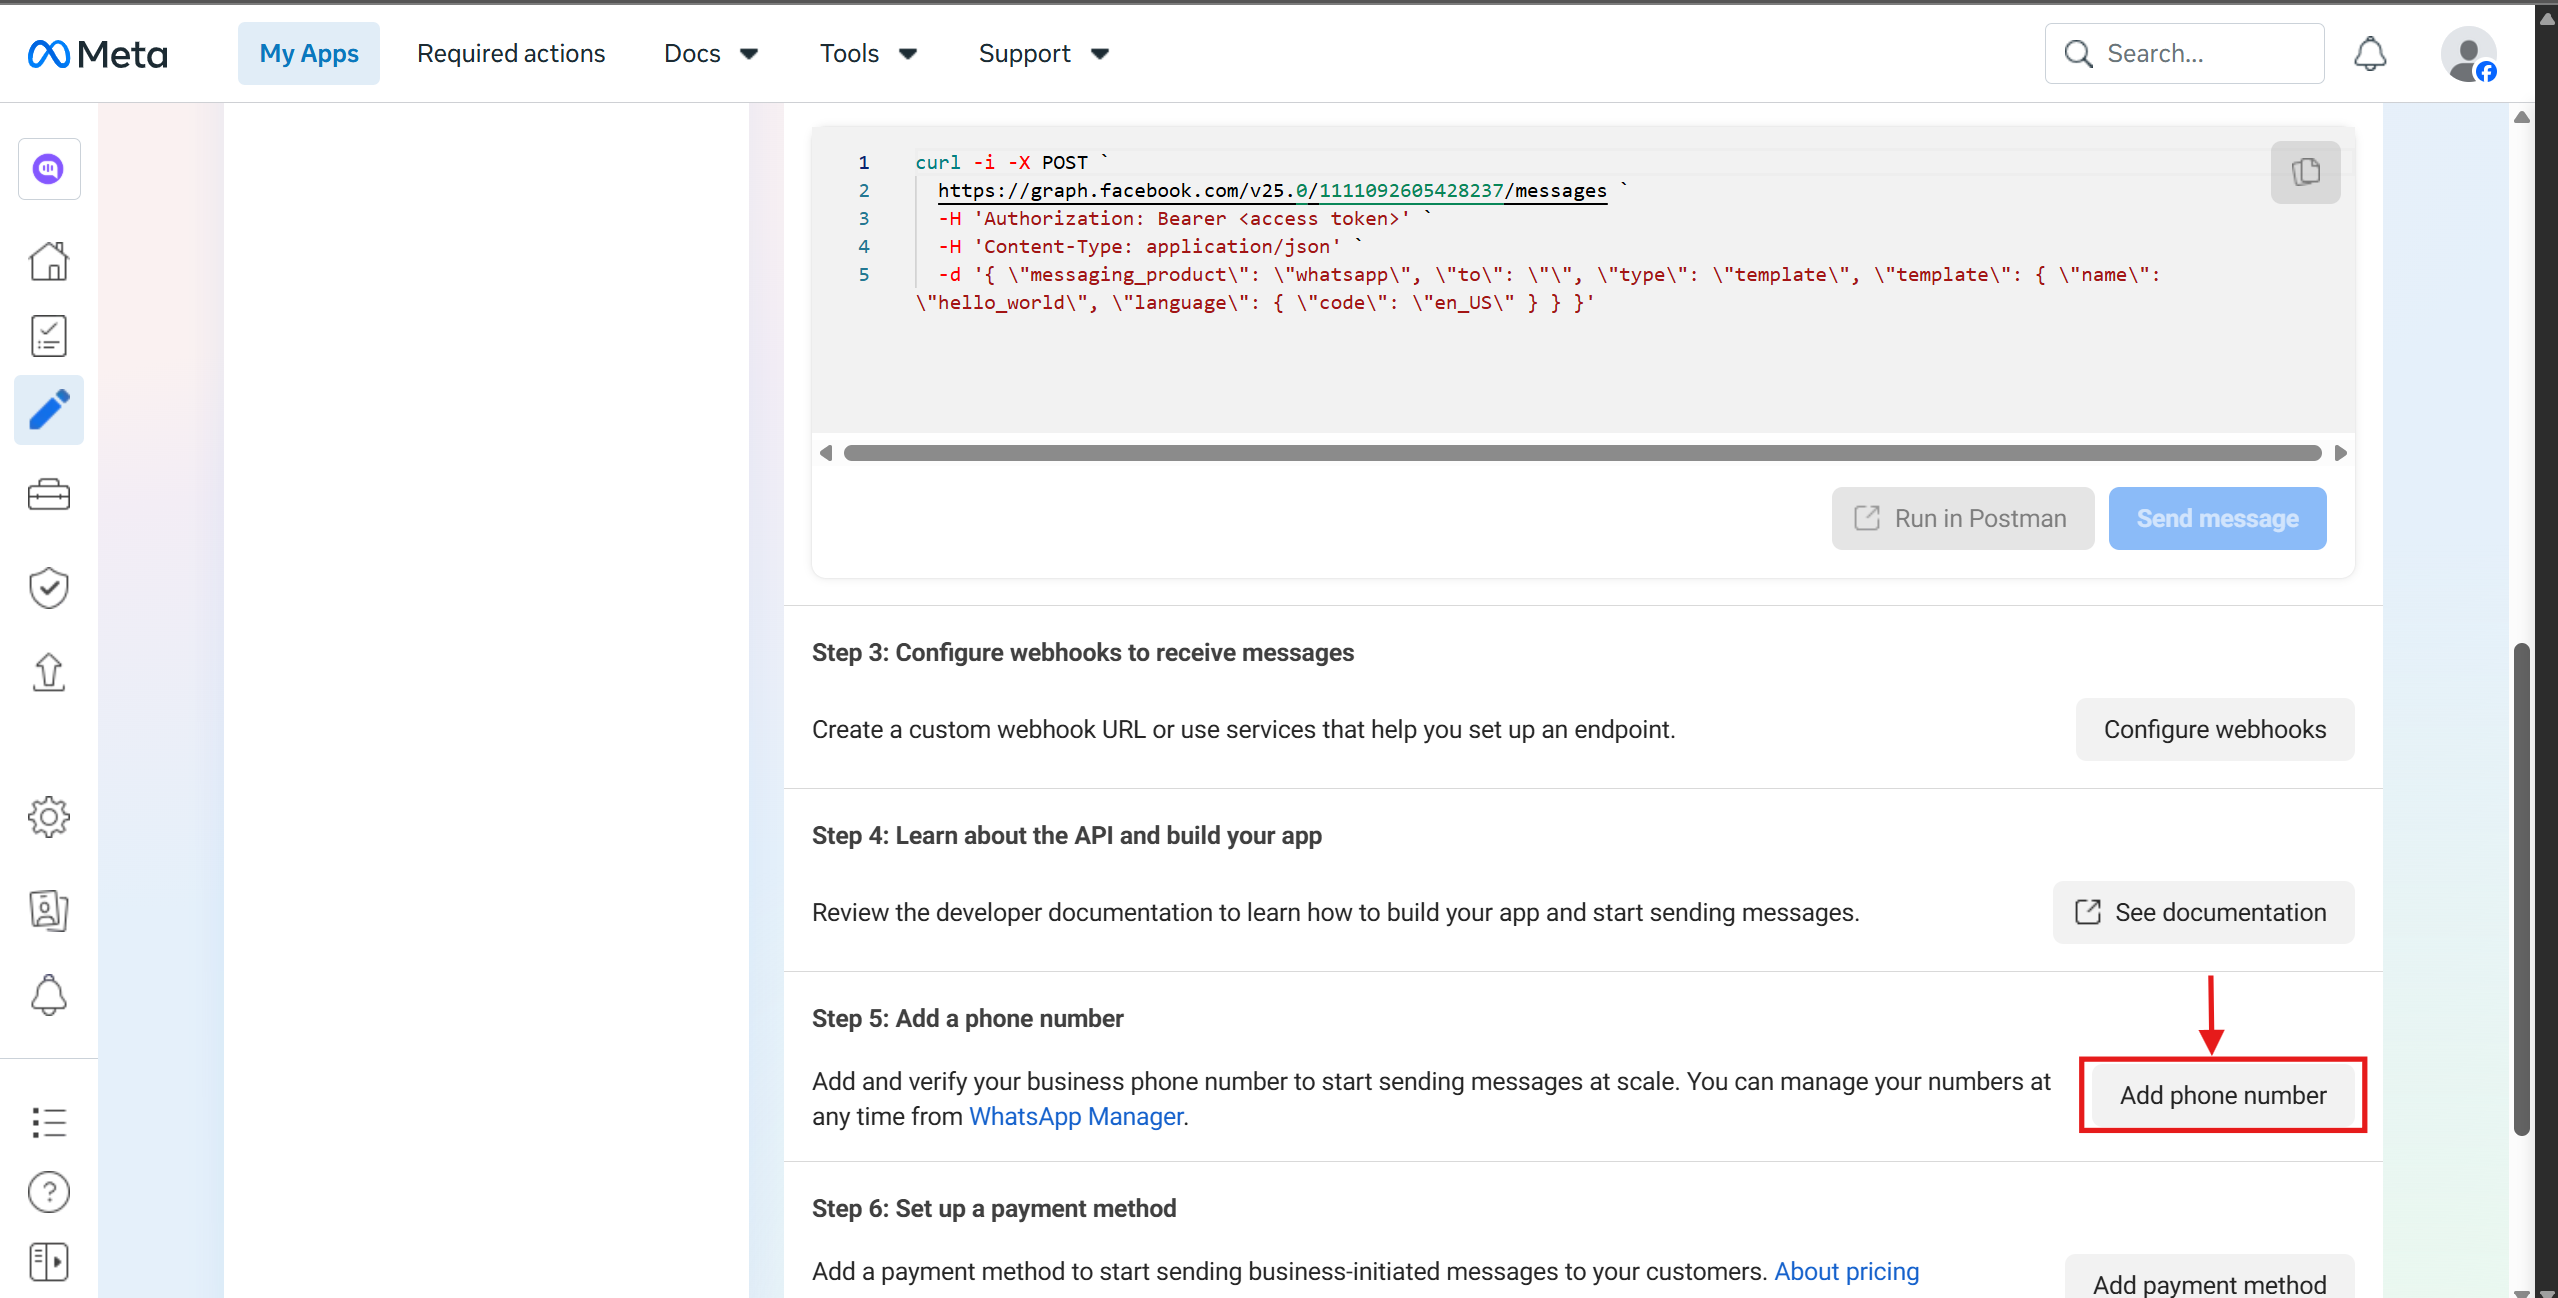Click the Step 3 Configure webhooks heading
This screenshot has width=2558, height=1298.
(1083, 652)
